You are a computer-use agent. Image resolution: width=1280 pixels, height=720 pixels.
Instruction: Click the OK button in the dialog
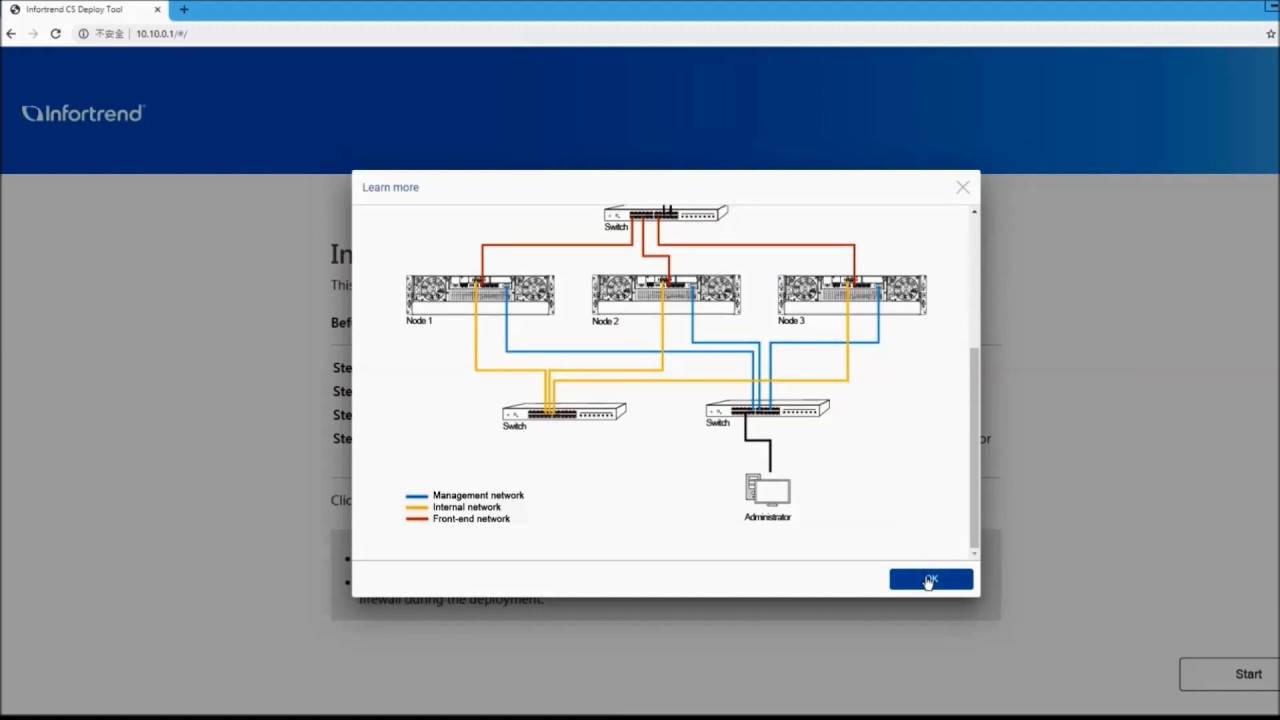tap(931, 580)
